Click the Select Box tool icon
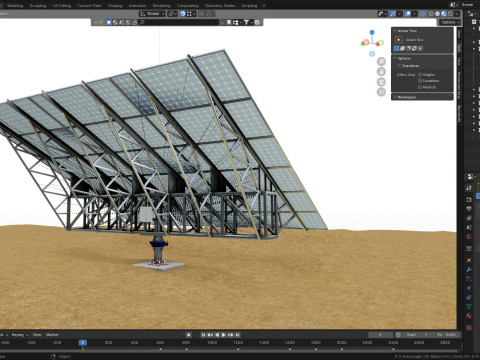 (x=399, y=40)
